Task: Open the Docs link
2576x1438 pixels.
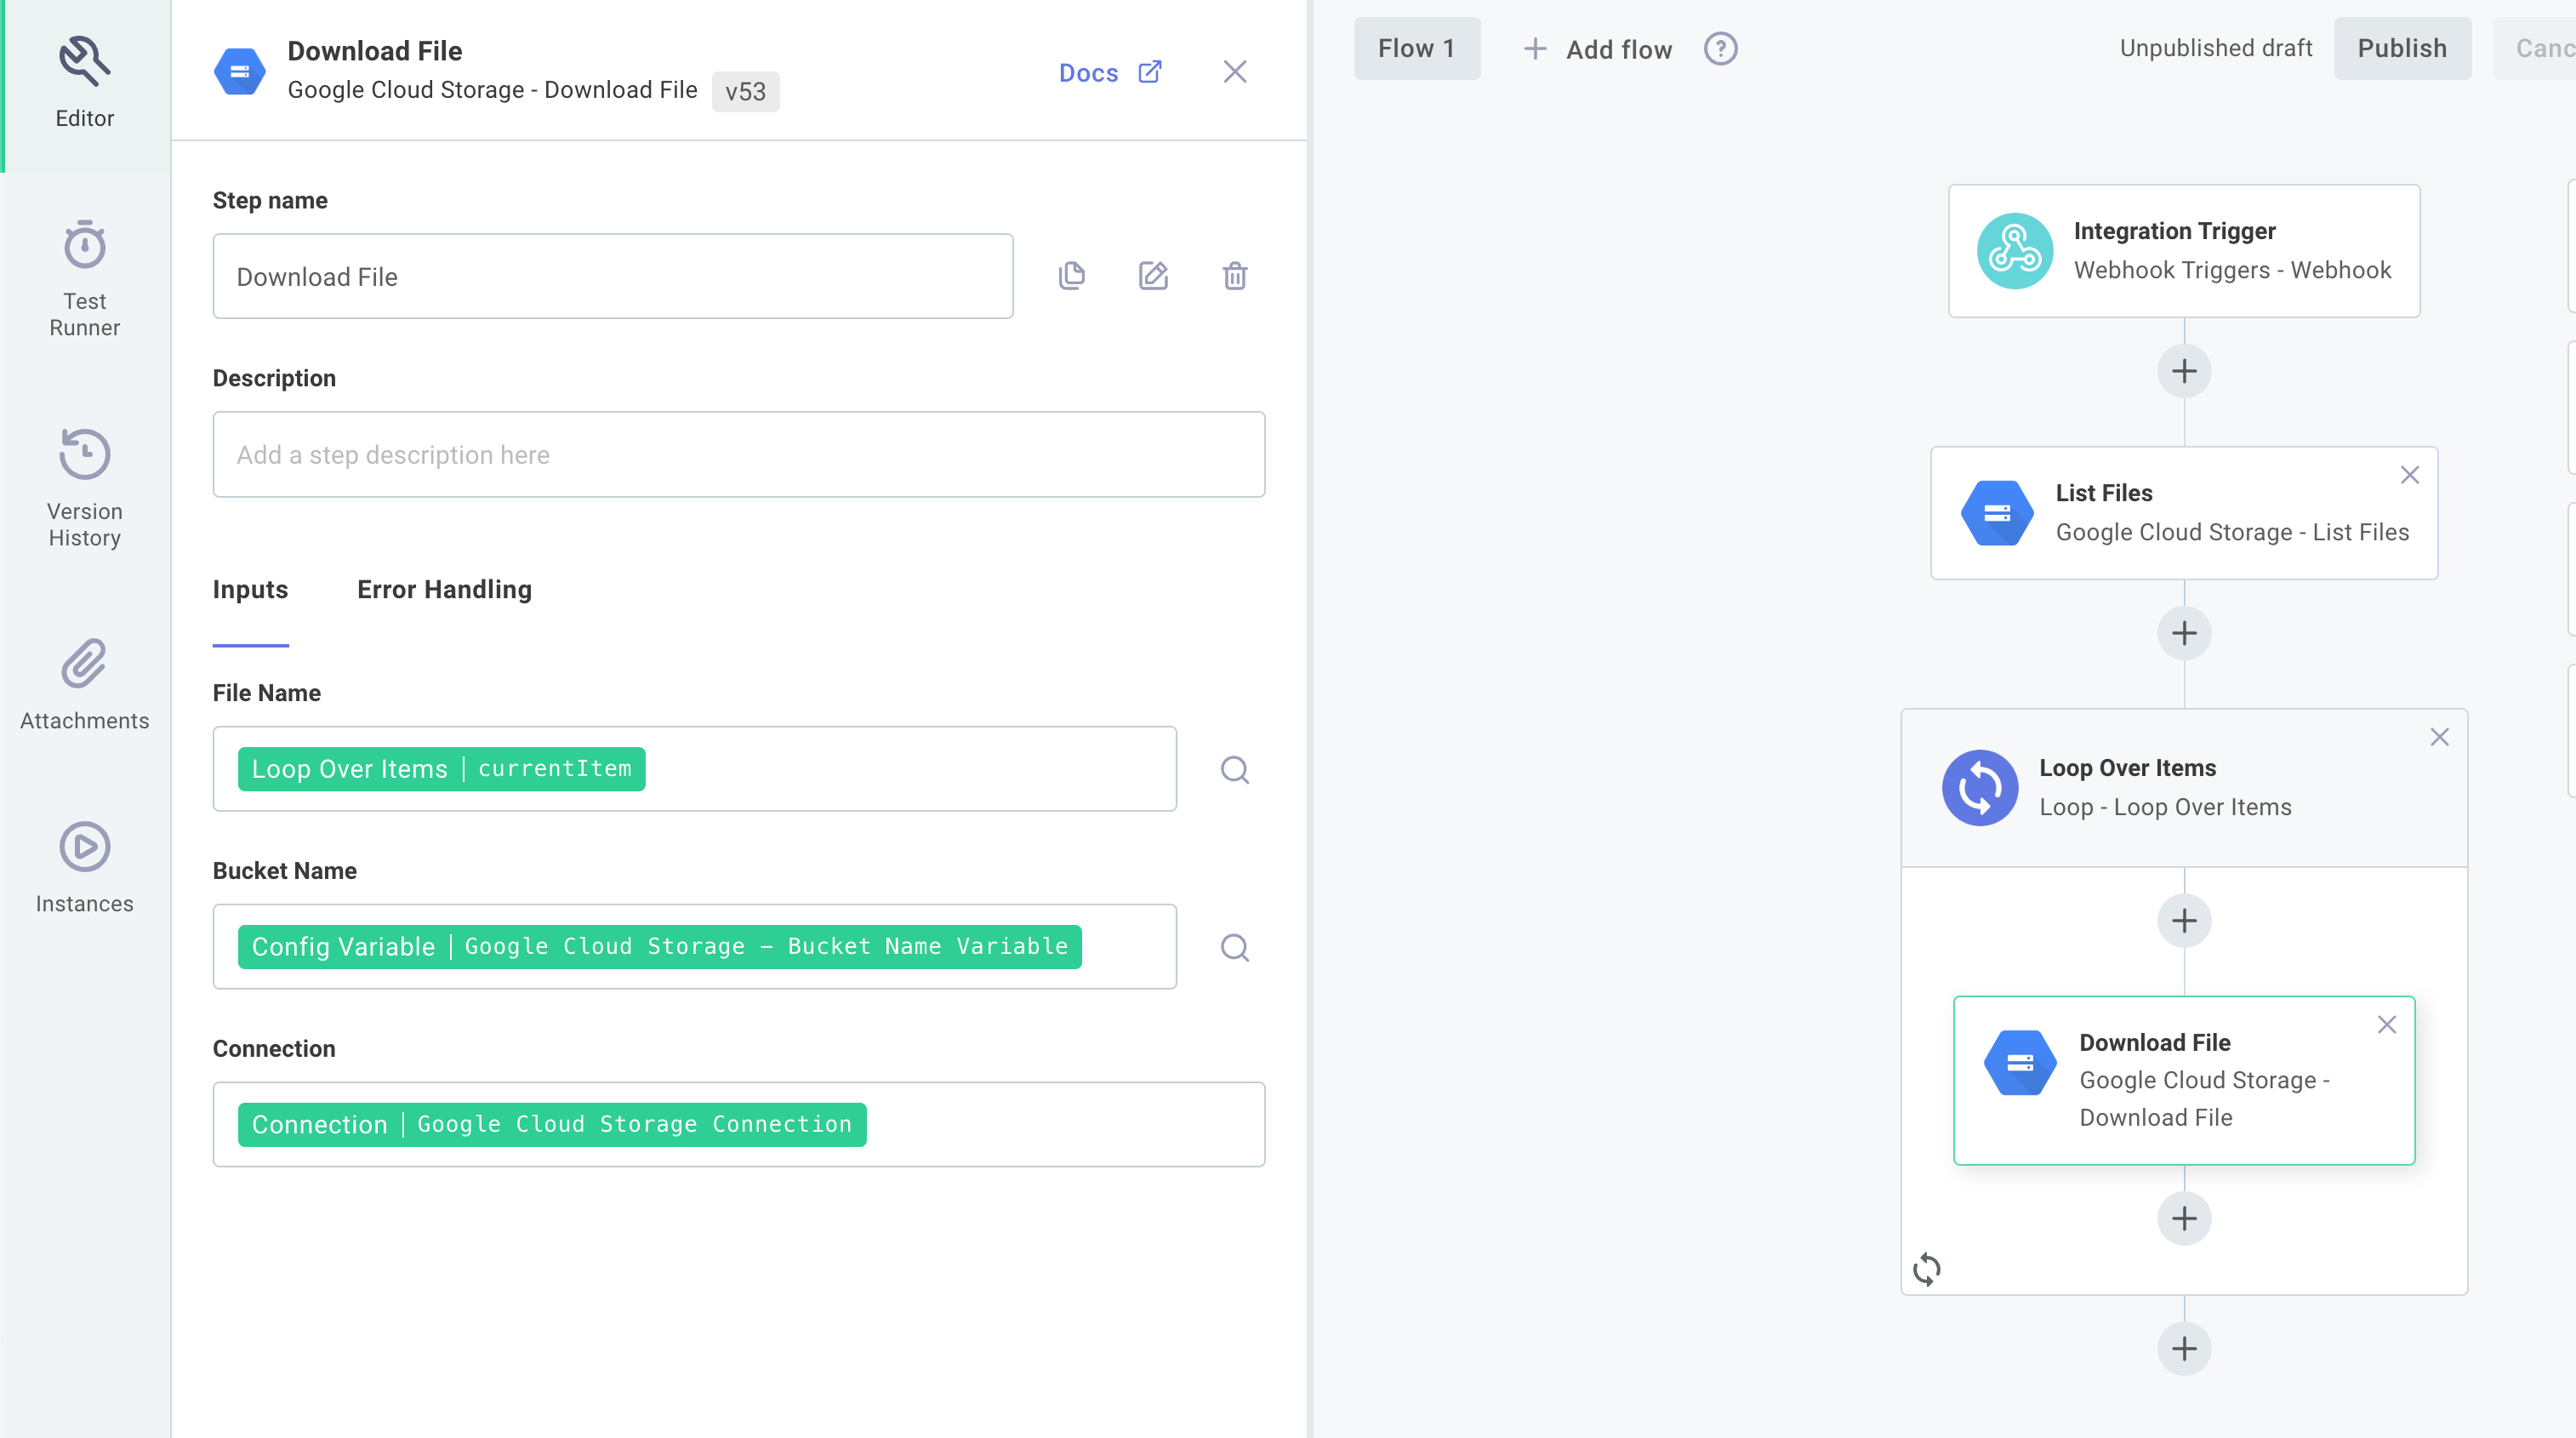Action: [1109, 72]
